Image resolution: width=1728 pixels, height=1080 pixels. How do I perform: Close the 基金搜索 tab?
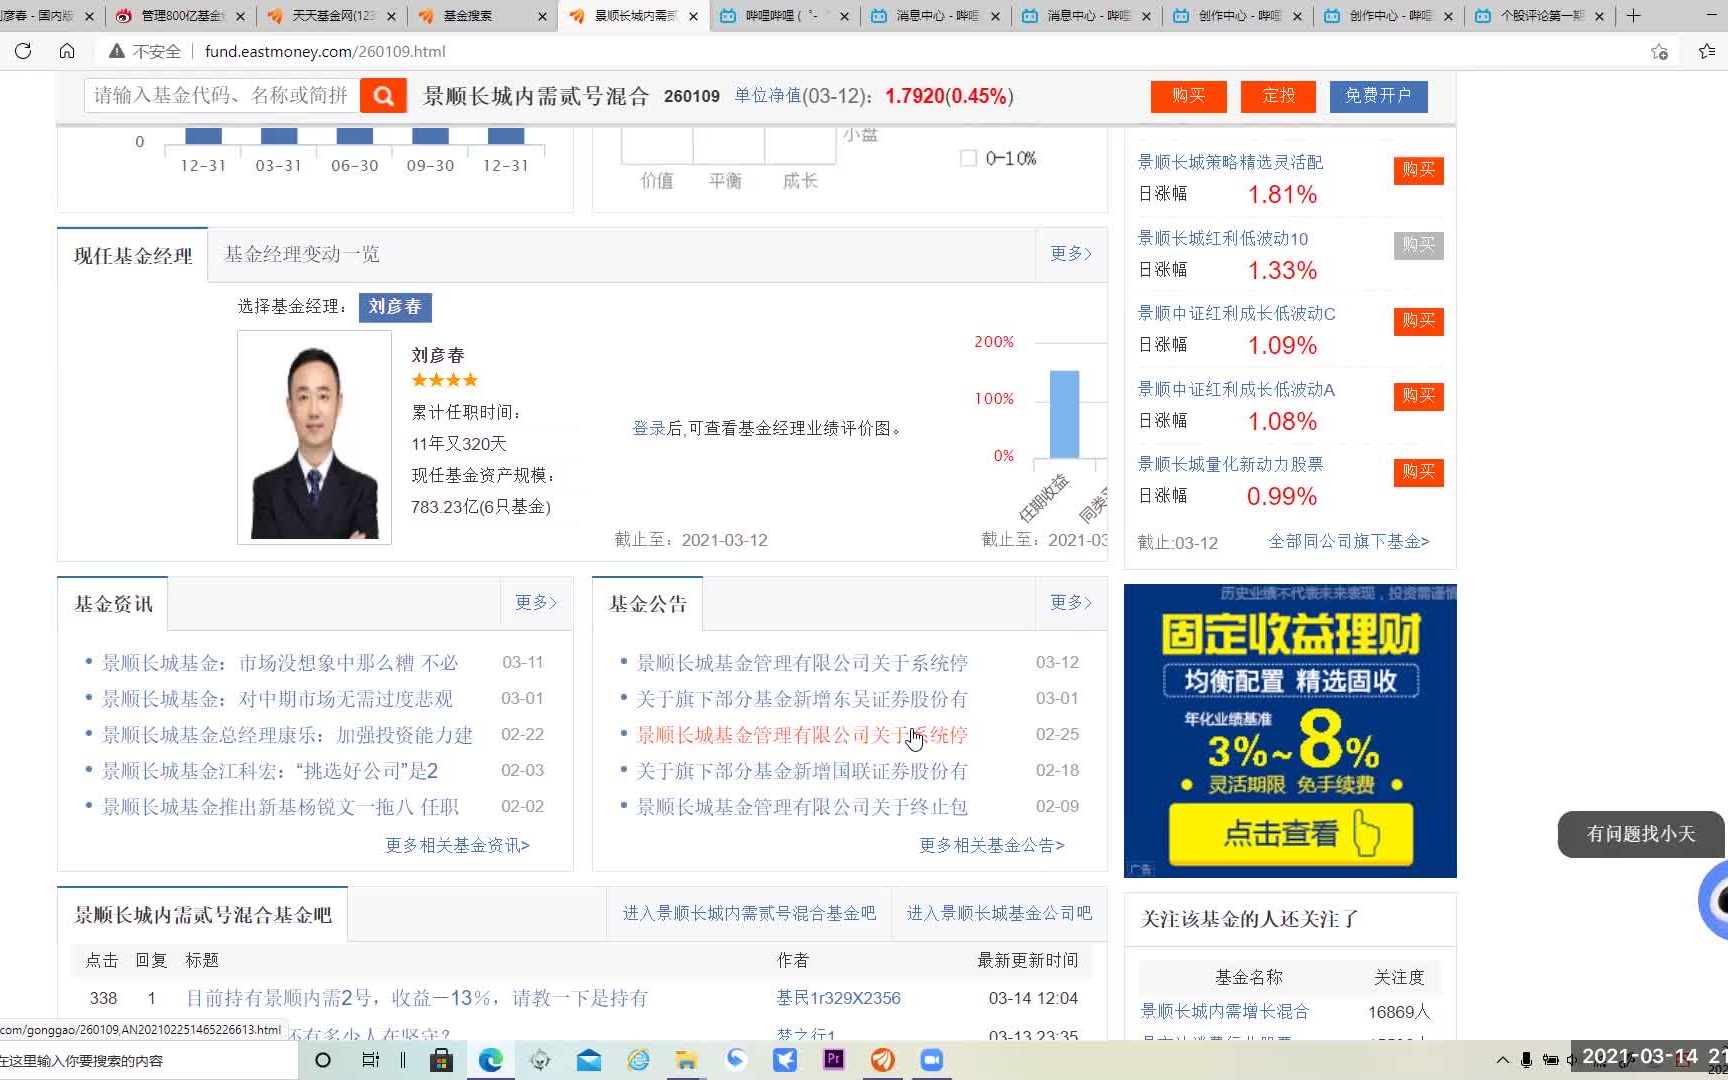542,16
